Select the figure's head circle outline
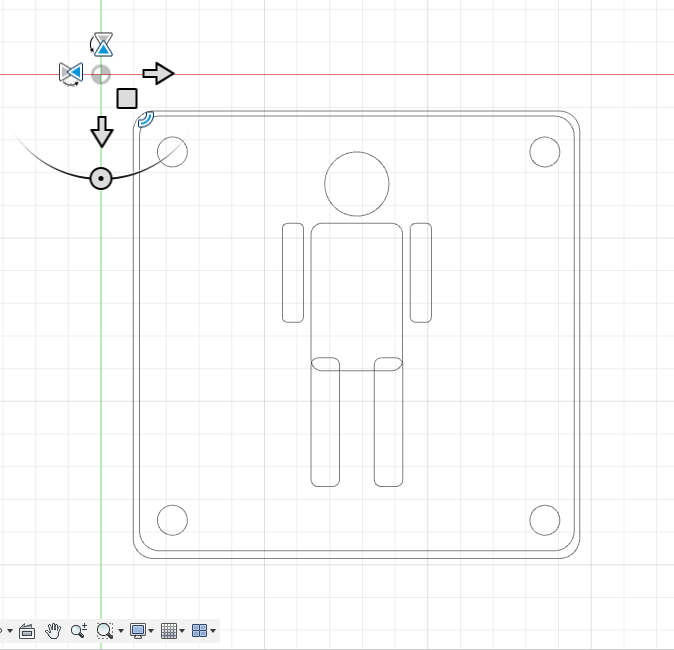The height and width of the screenshot is (650, 674). [x=357, y=152]
